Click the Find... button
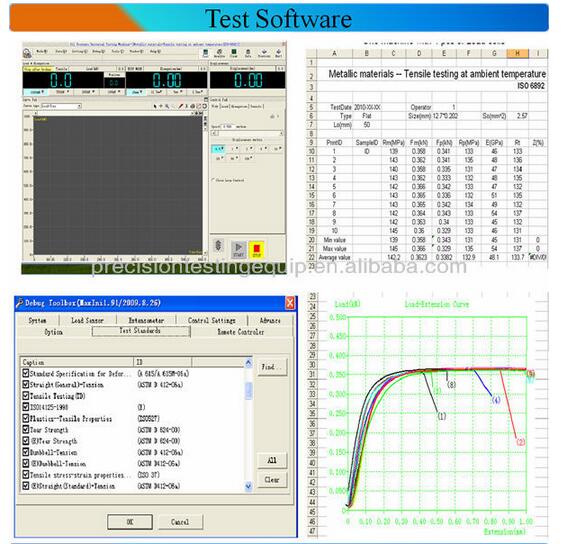576x544 pixels. click(x=272, y=367)
